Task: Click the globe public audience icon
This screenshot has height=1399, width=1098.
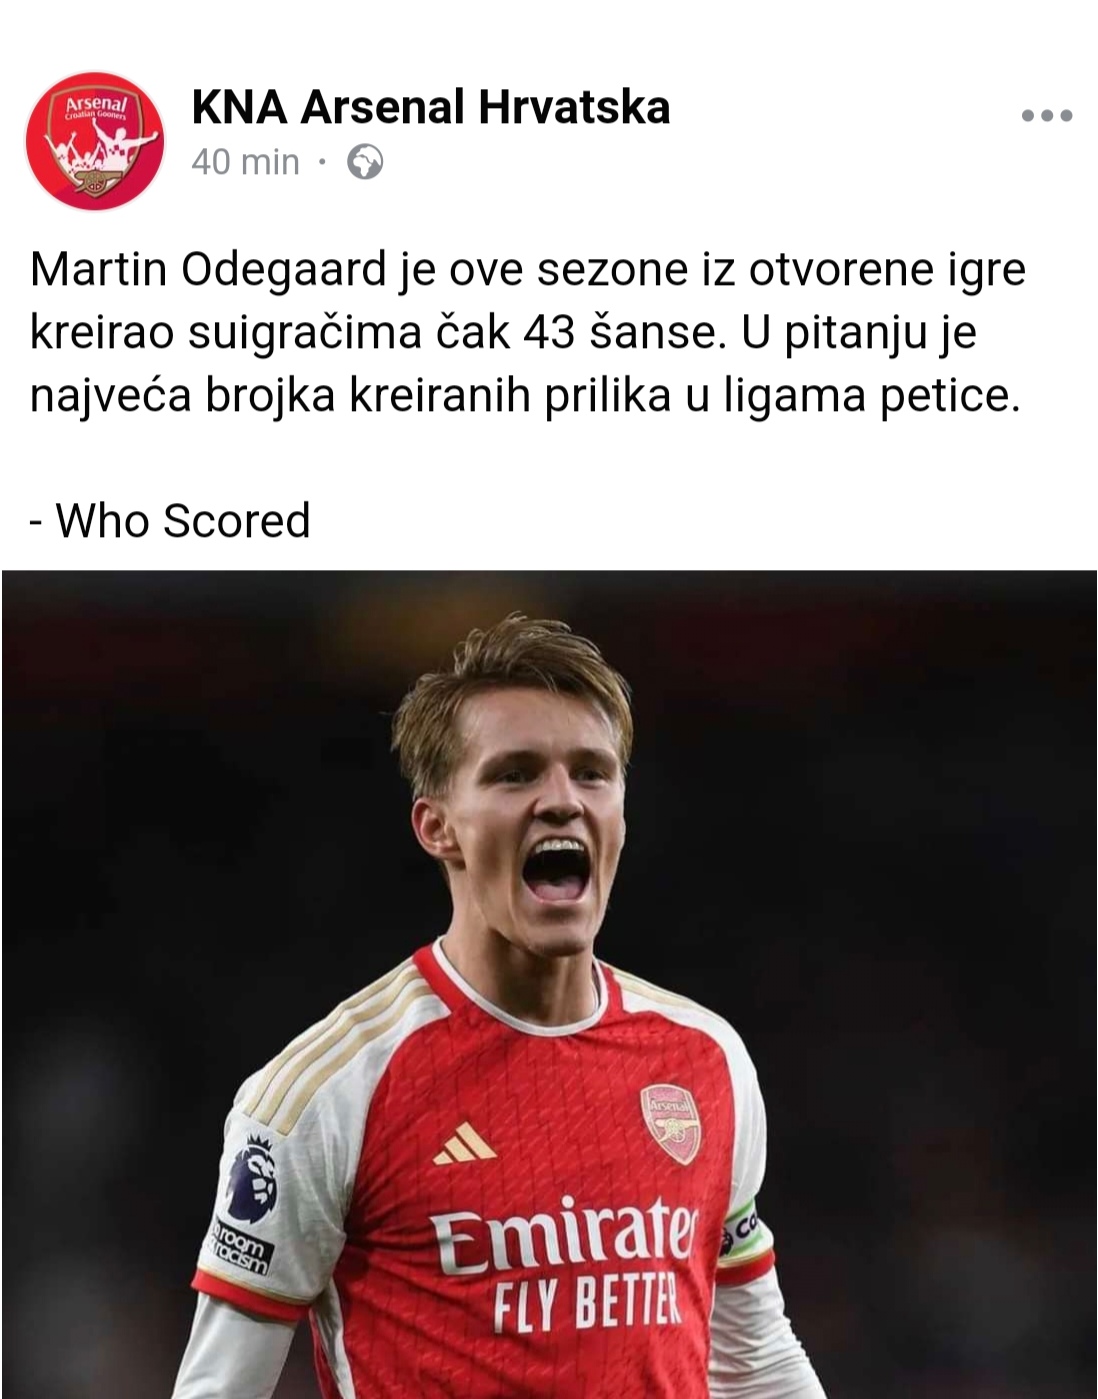Action: click(x=365, y=162)
